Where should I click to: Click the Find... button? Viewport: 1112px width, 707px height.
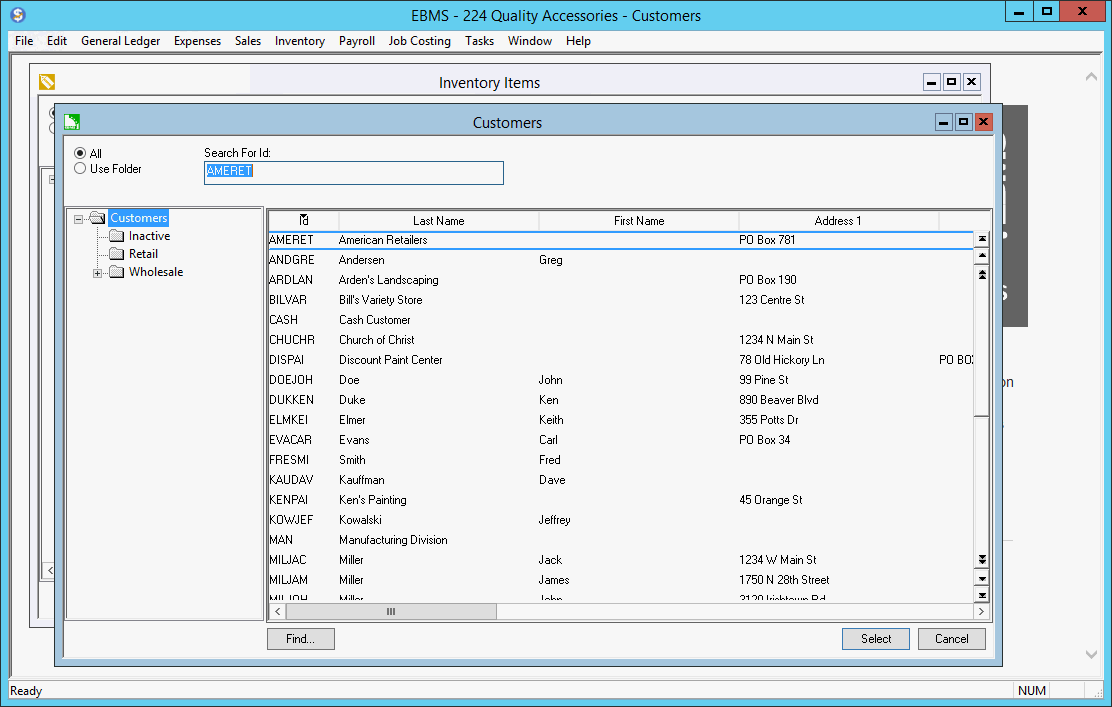pyautogui.click(x=300, y=639)
